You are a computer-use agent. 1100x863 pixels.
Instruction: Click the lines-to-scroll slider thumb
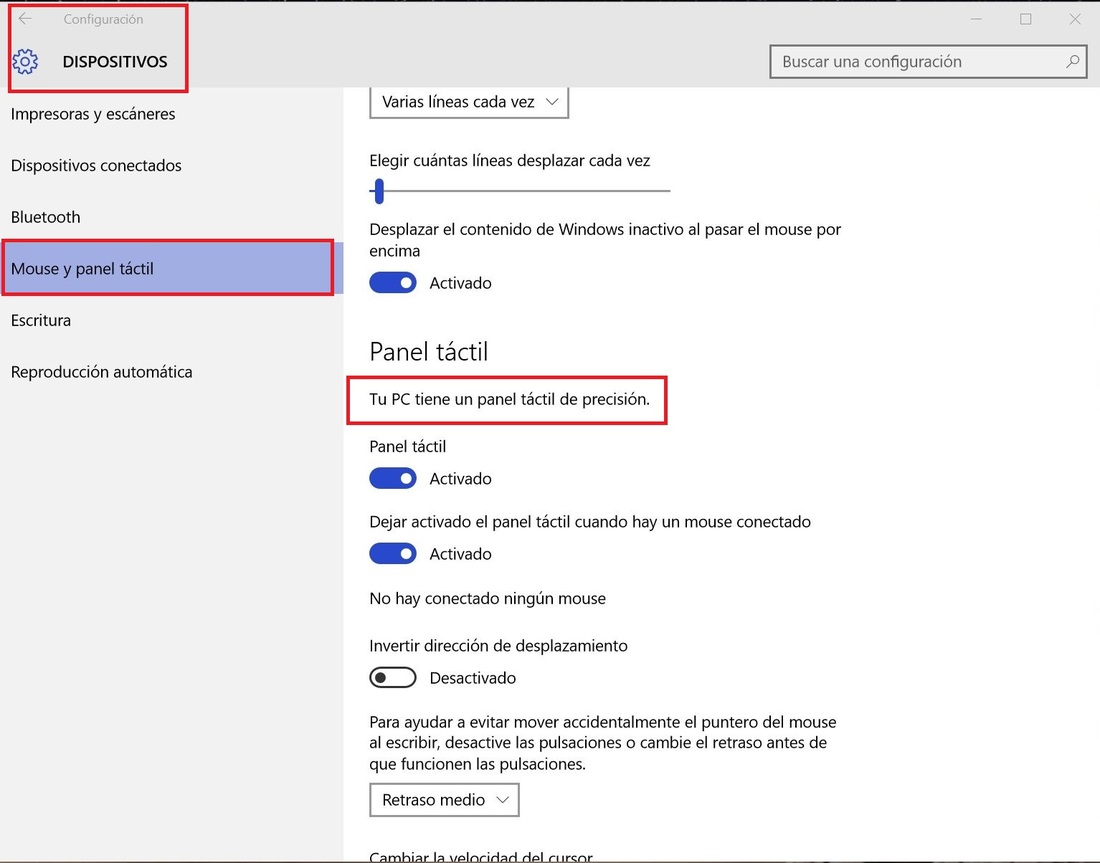379,191
